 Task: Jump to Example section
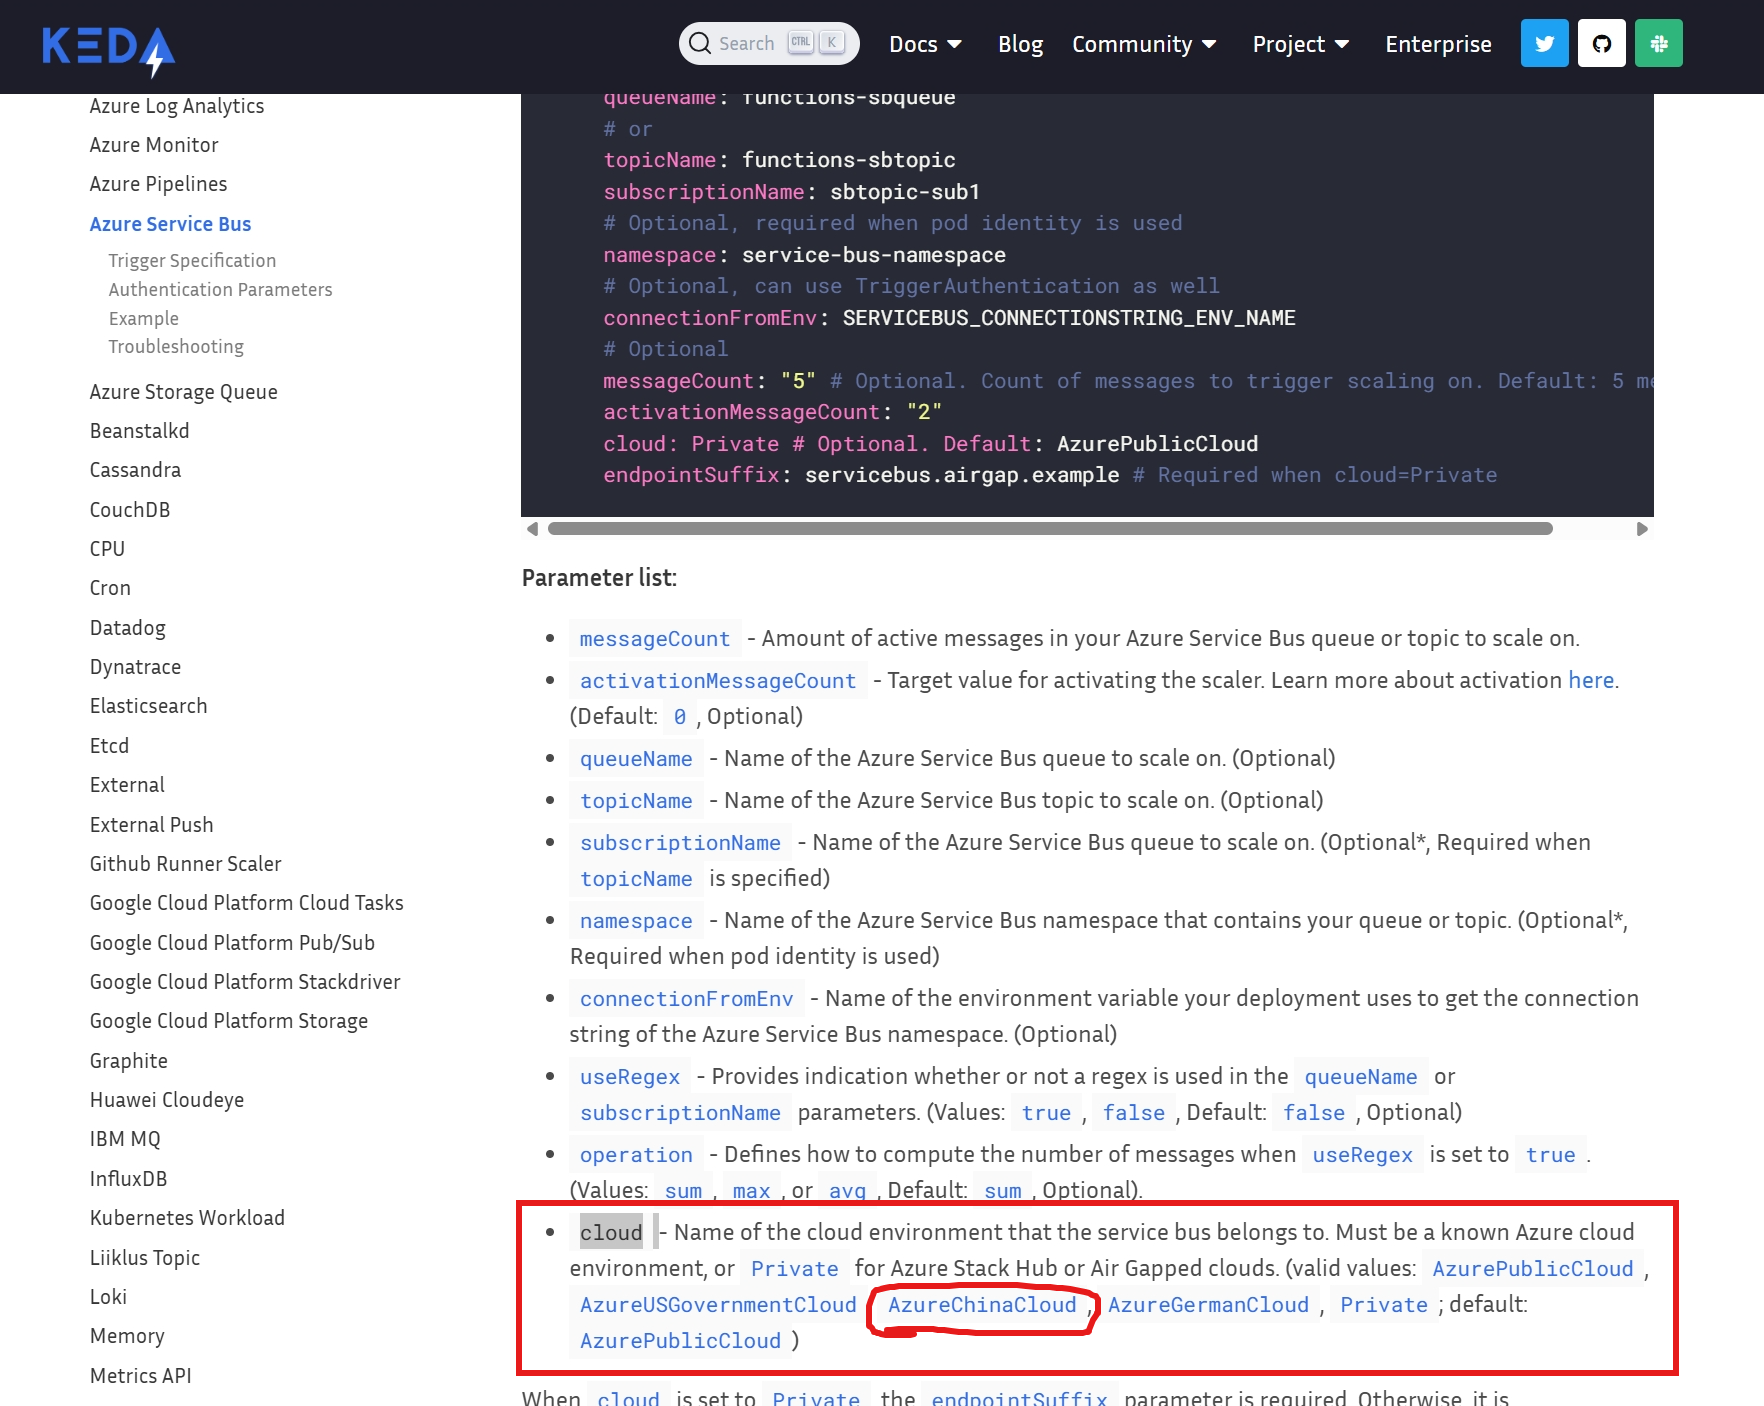144,318
